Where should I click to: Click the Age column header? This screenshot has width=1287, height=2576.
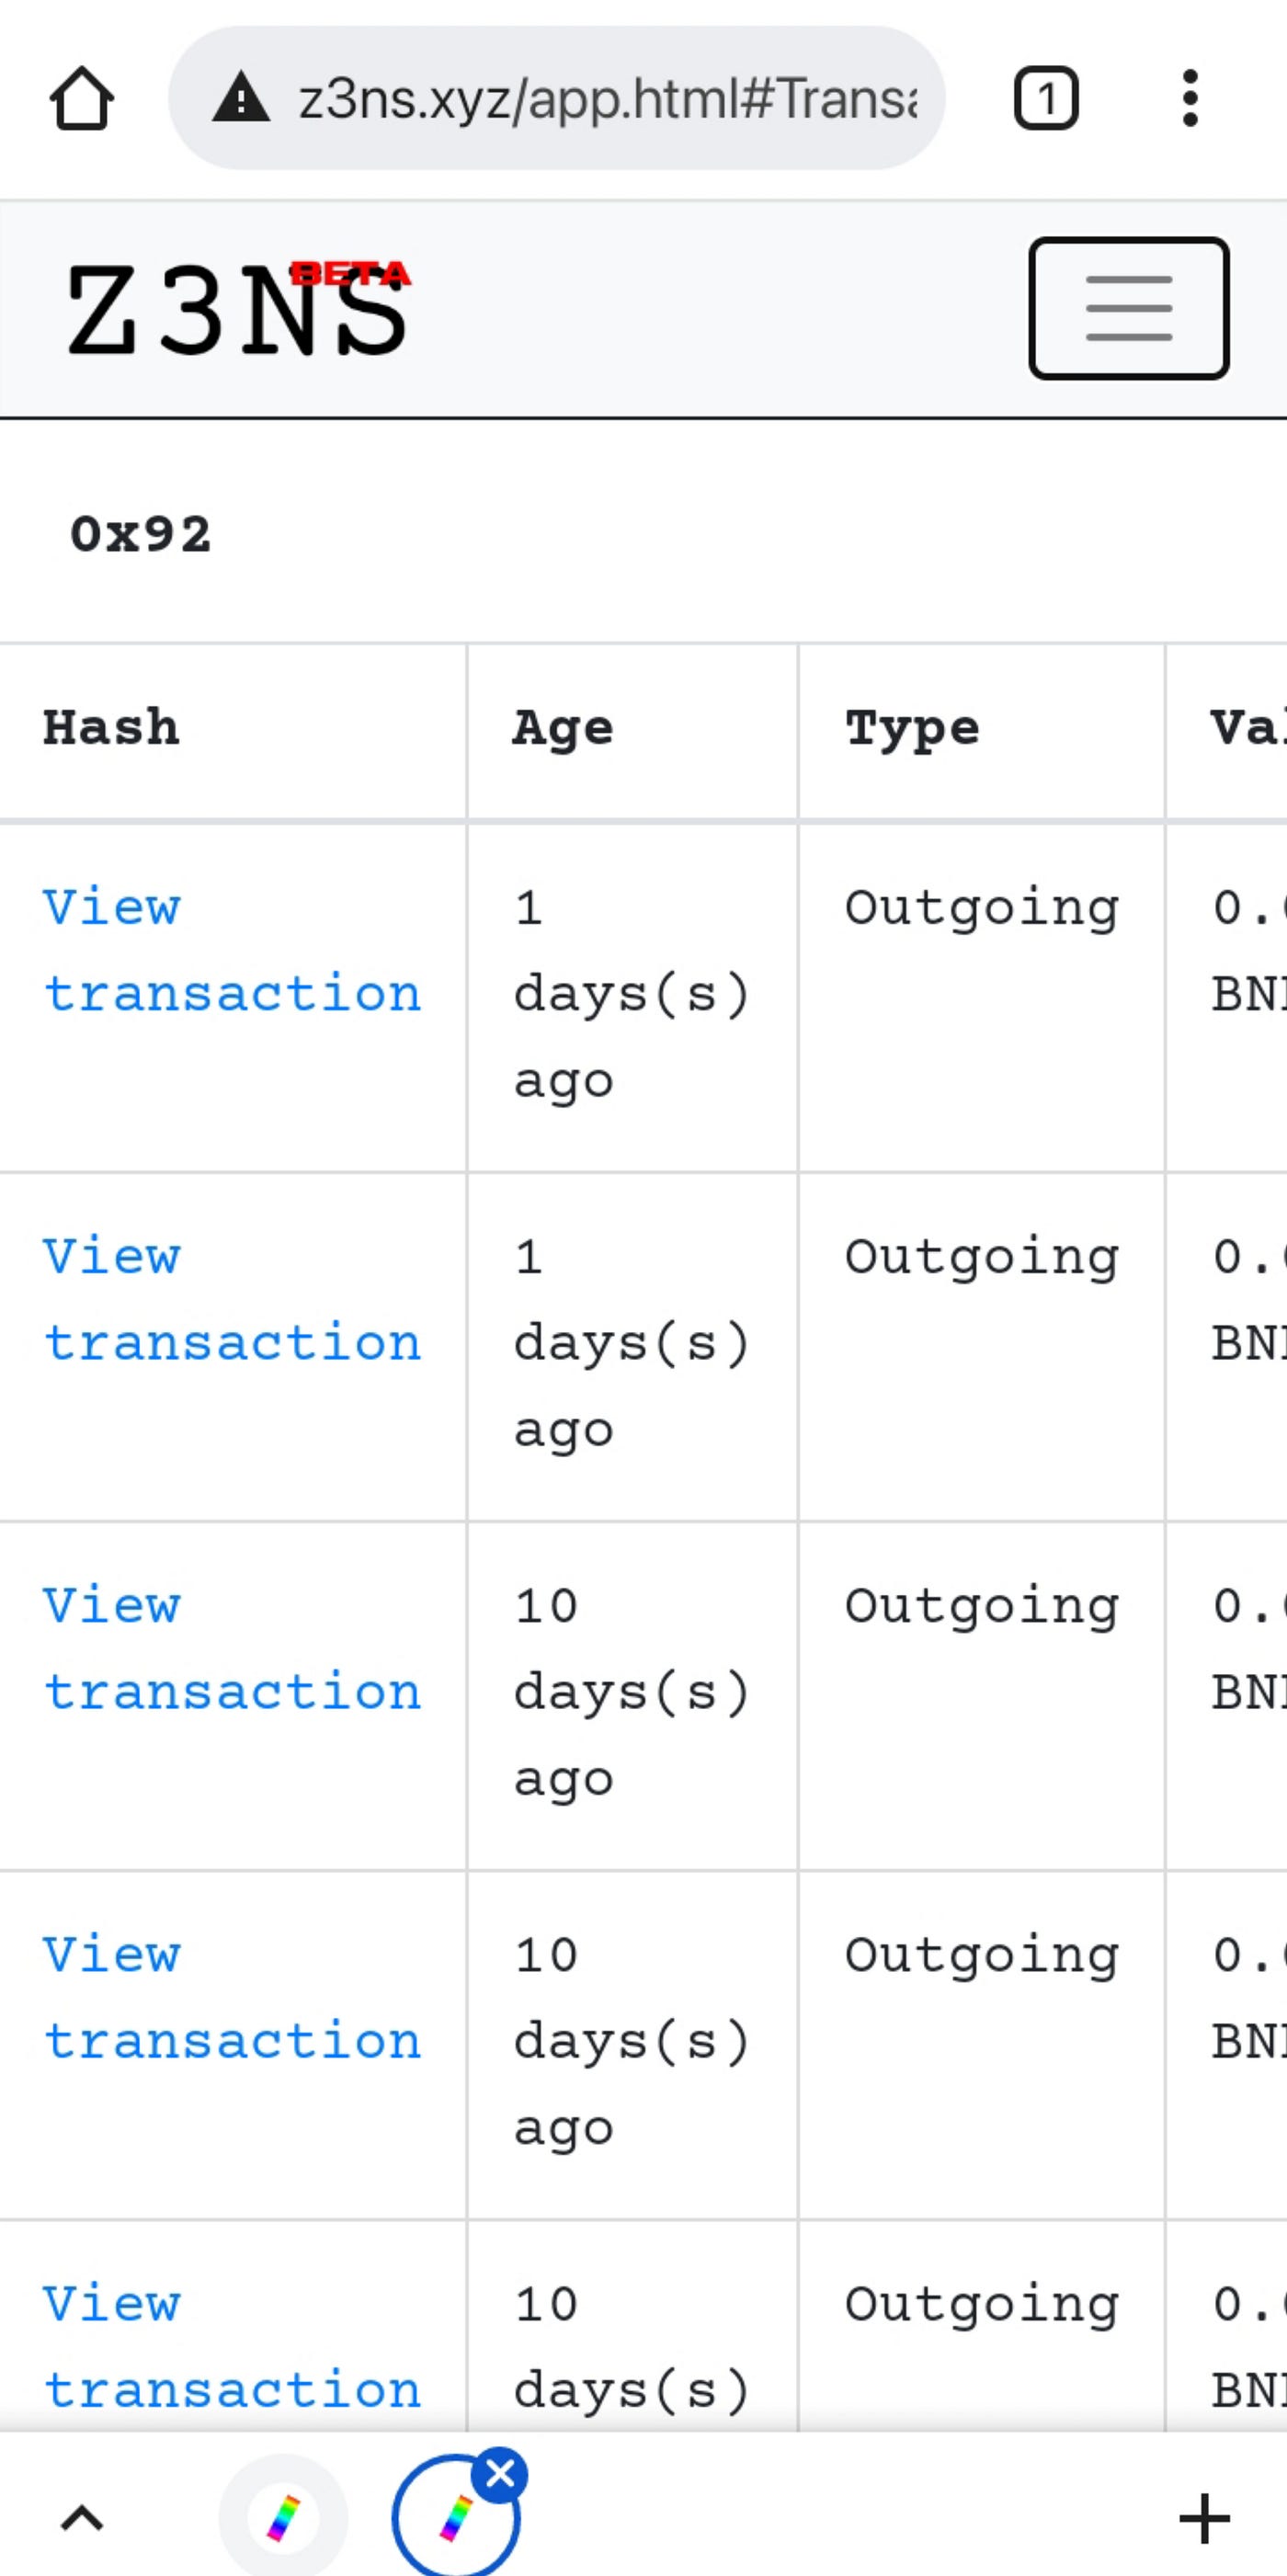pyautogui.click(x=562, y=728)
